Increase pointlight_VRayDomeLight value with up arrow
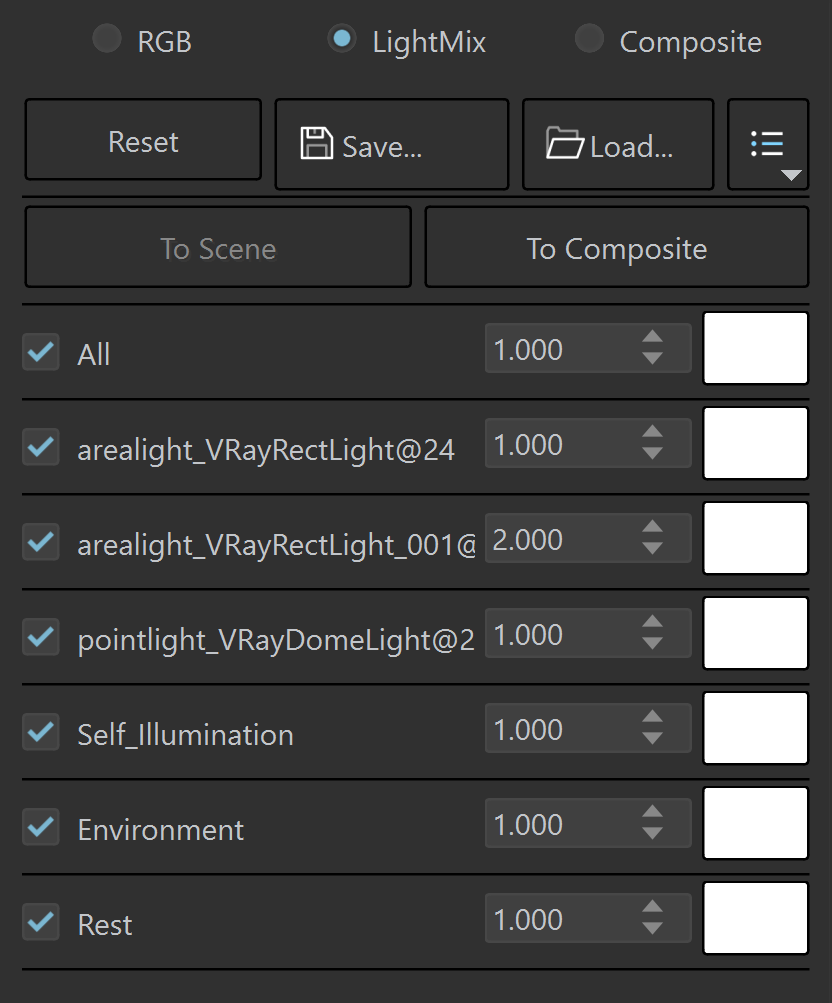832x1003 pixels. [652, 622]
